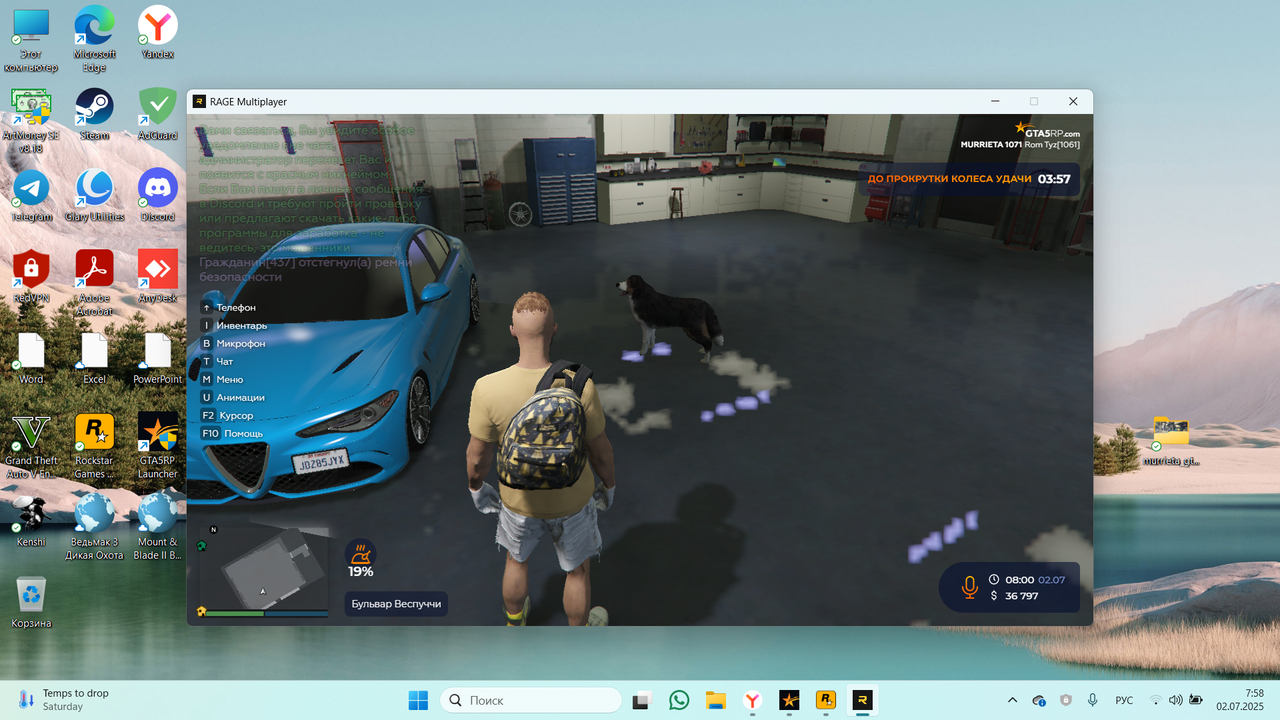Open Mount & Blade II shortcut
Viewport: 1280px width, 720px height.
(x=157, y=526)
